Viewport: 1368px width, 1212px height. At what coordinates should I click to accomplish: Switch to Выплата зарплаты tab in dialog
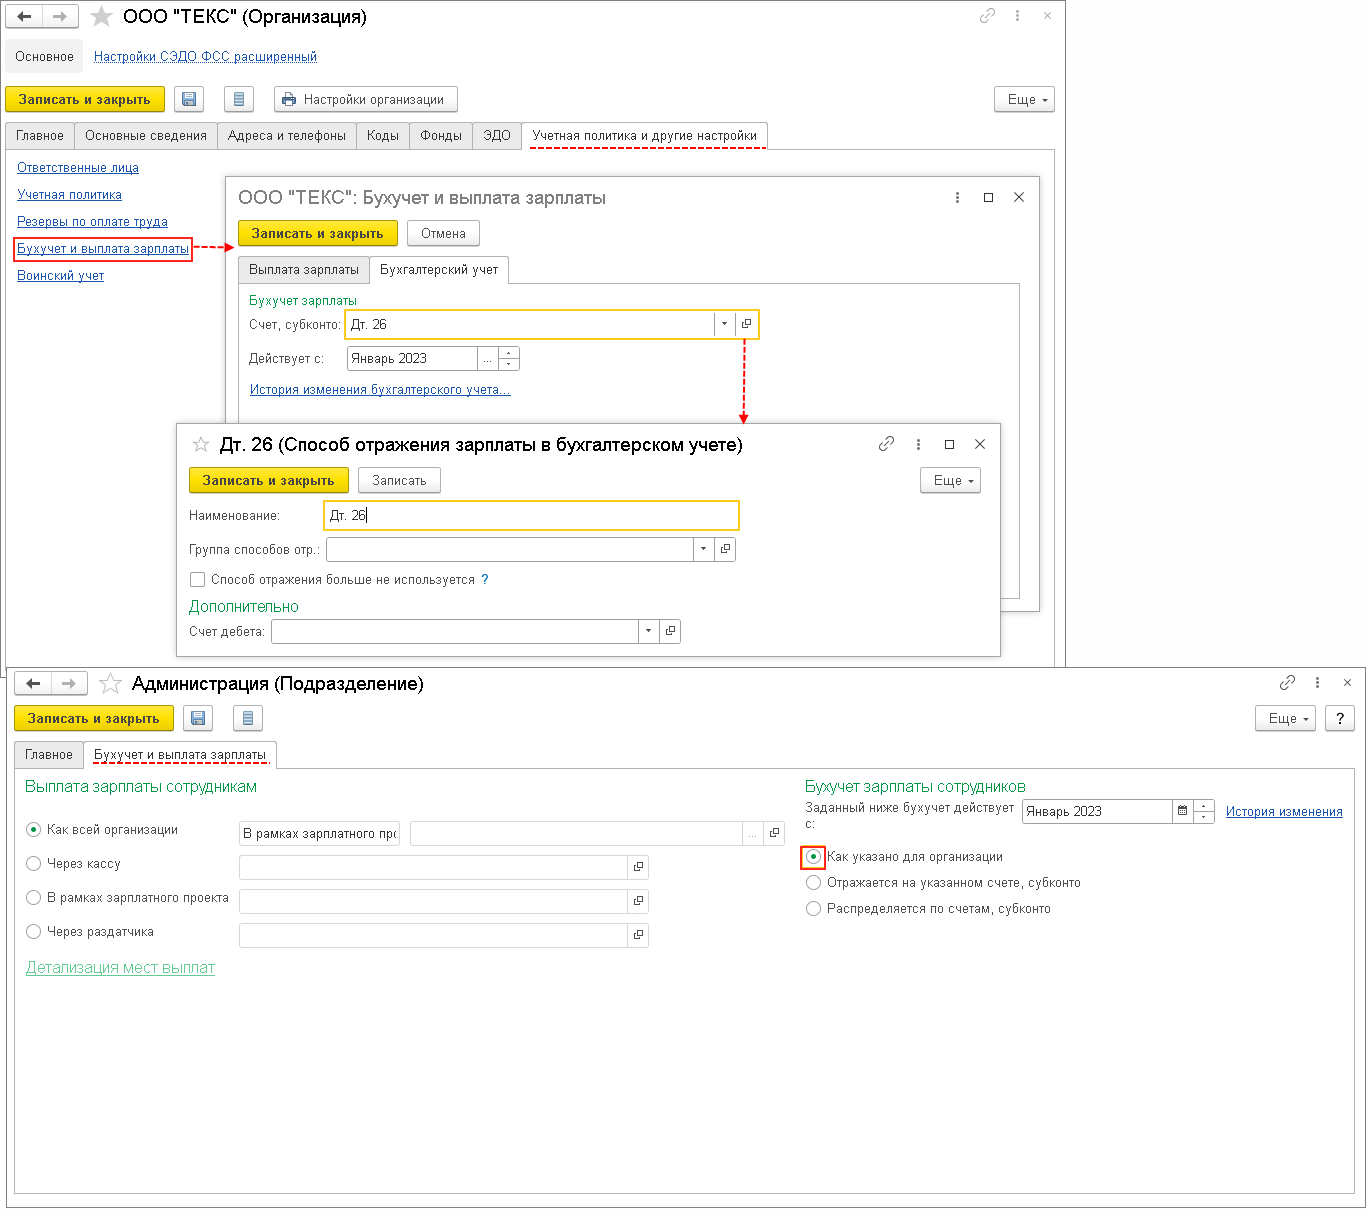304,270
